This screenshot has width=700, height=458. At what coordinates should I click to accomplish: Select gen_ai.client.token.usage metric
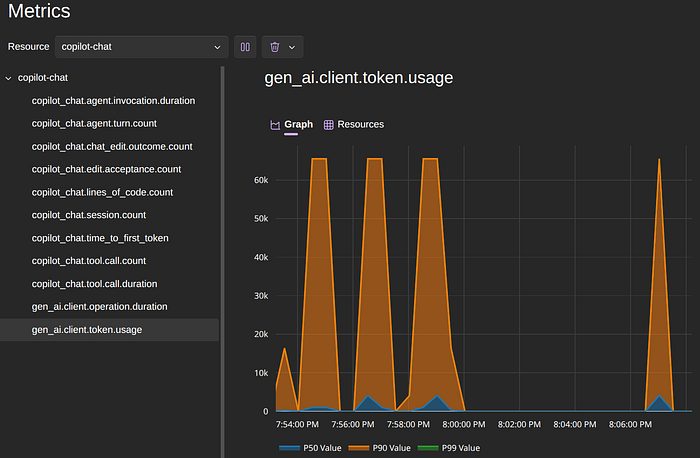pyautogui.click(x=109, y=330)
